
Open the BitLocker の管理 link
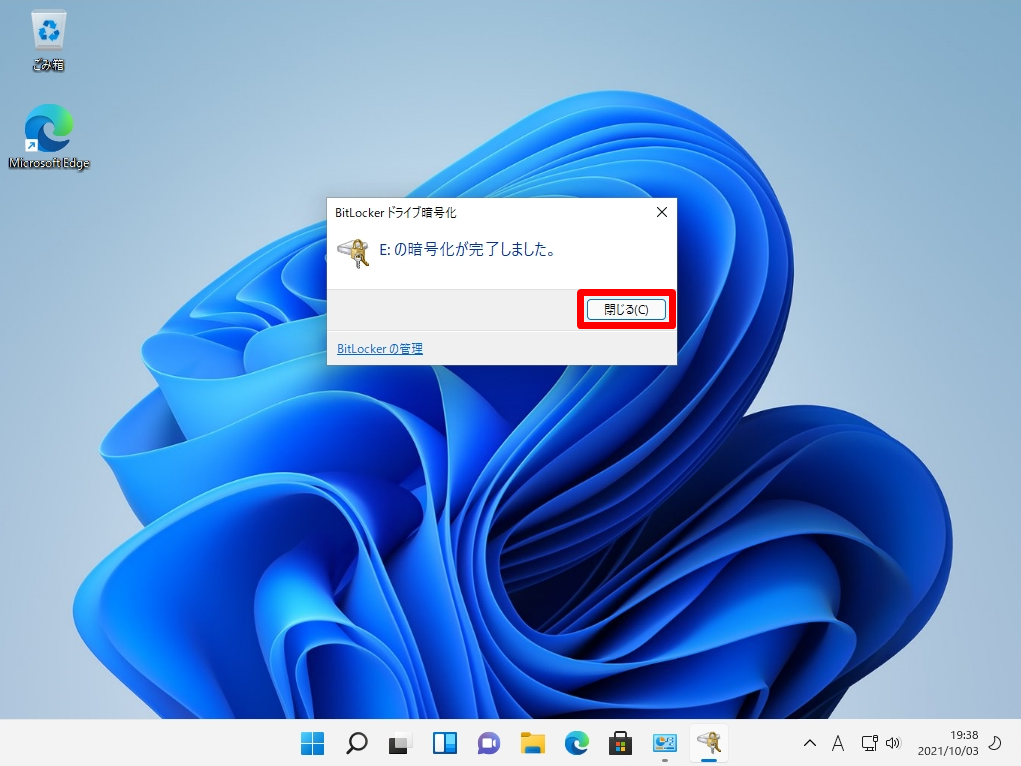(380, 348)
